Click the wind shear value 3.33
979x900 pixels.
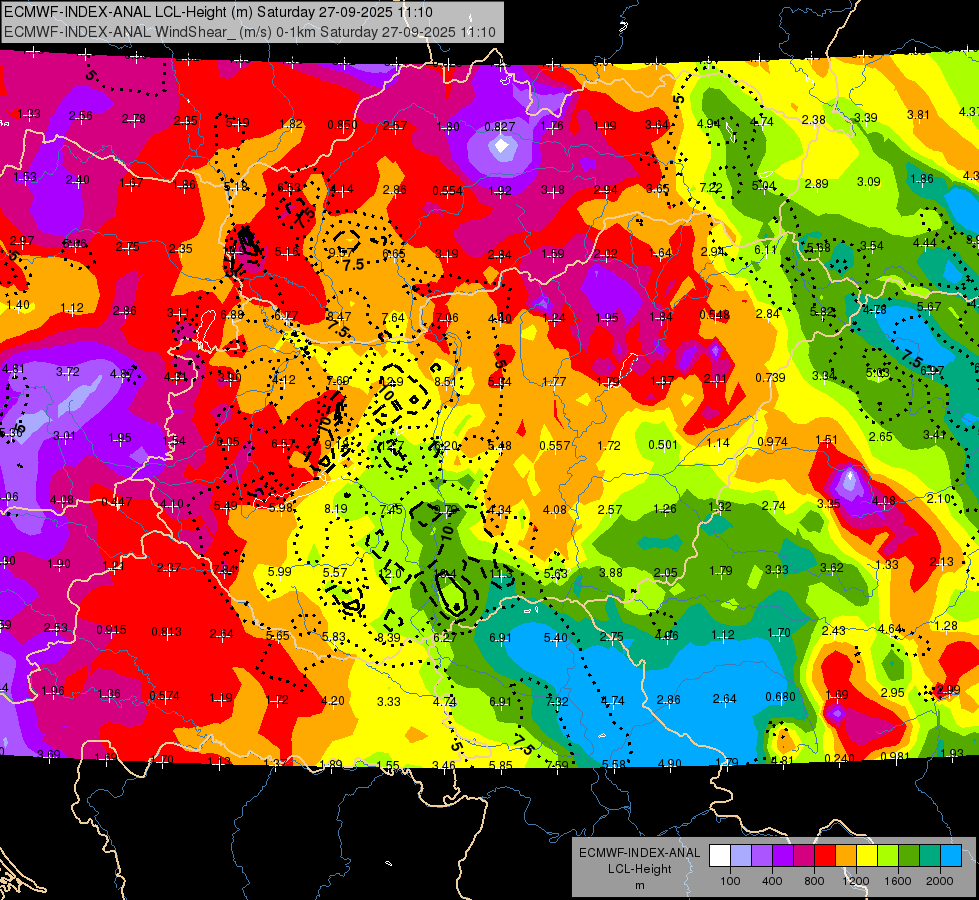point(388,702)
